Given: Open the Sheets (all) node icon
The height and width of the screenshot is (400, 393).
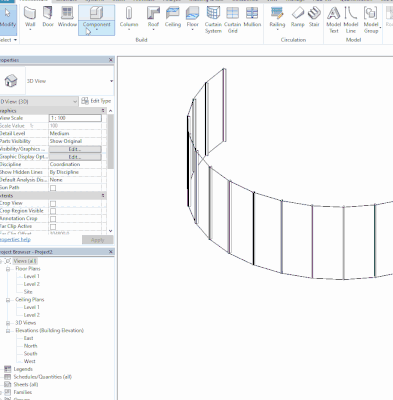Looking at the screenshot, I should [7, 384].
